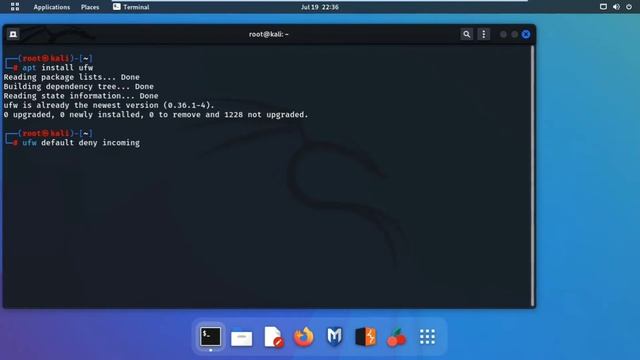
Task: Click 'Reading state information... Done' line
Action: [x=81, y=96]
